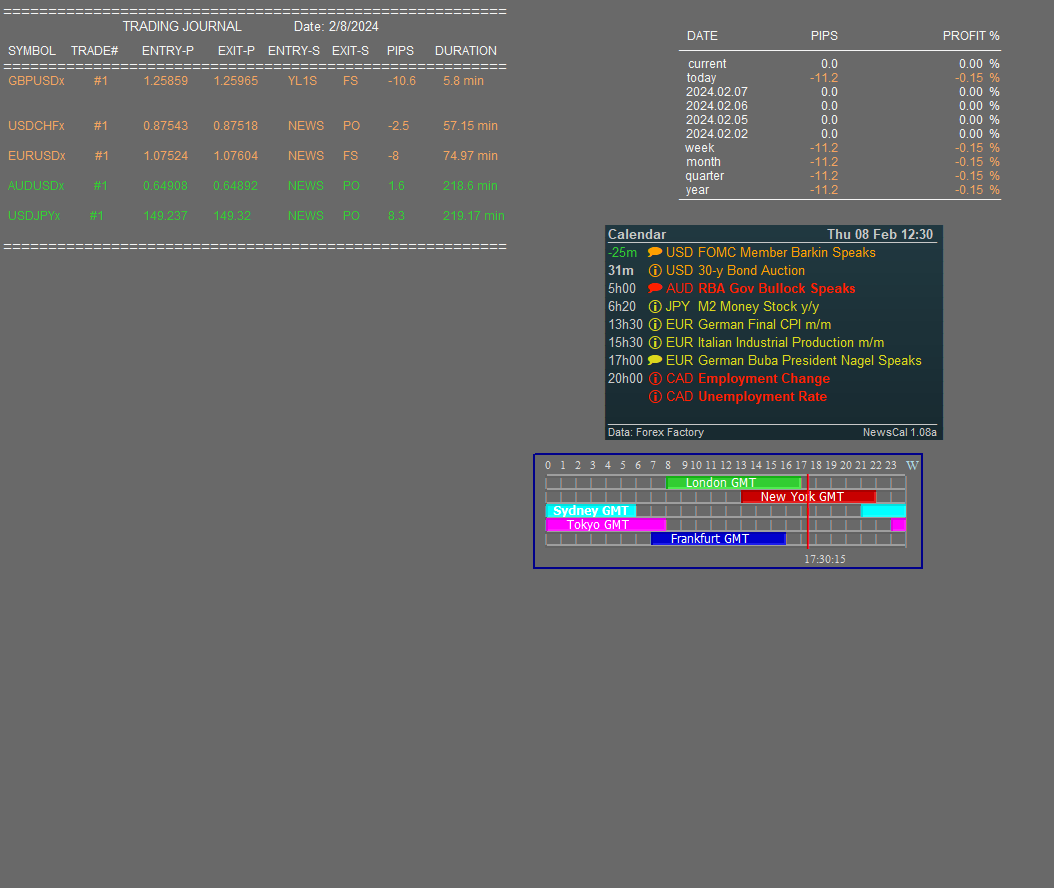Click the TRADING JOURNAL title
The width and height of the screenshot is (1054, 888).
pos(182,26)
